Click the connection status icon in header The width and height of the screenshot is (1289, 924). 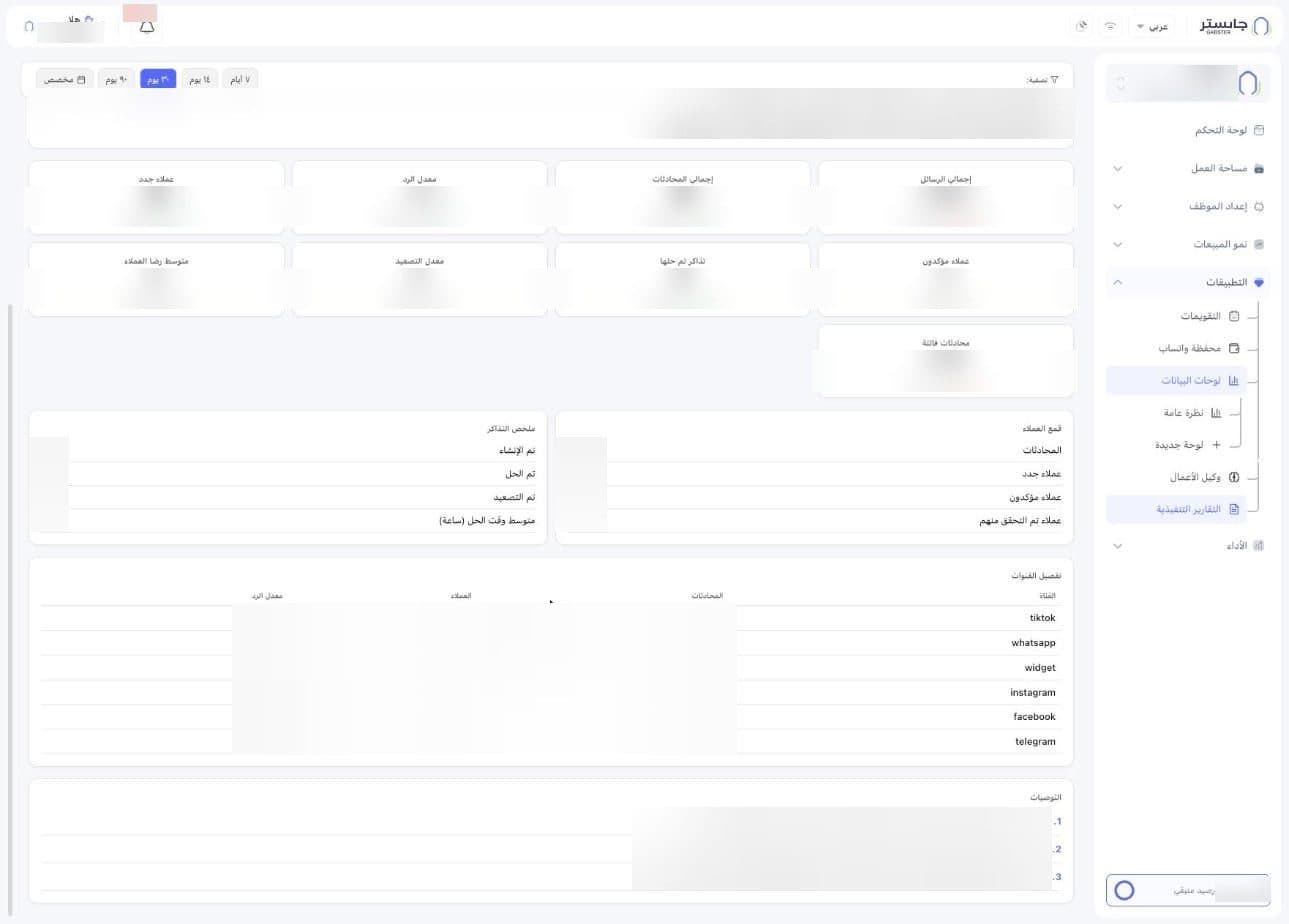1110,26
